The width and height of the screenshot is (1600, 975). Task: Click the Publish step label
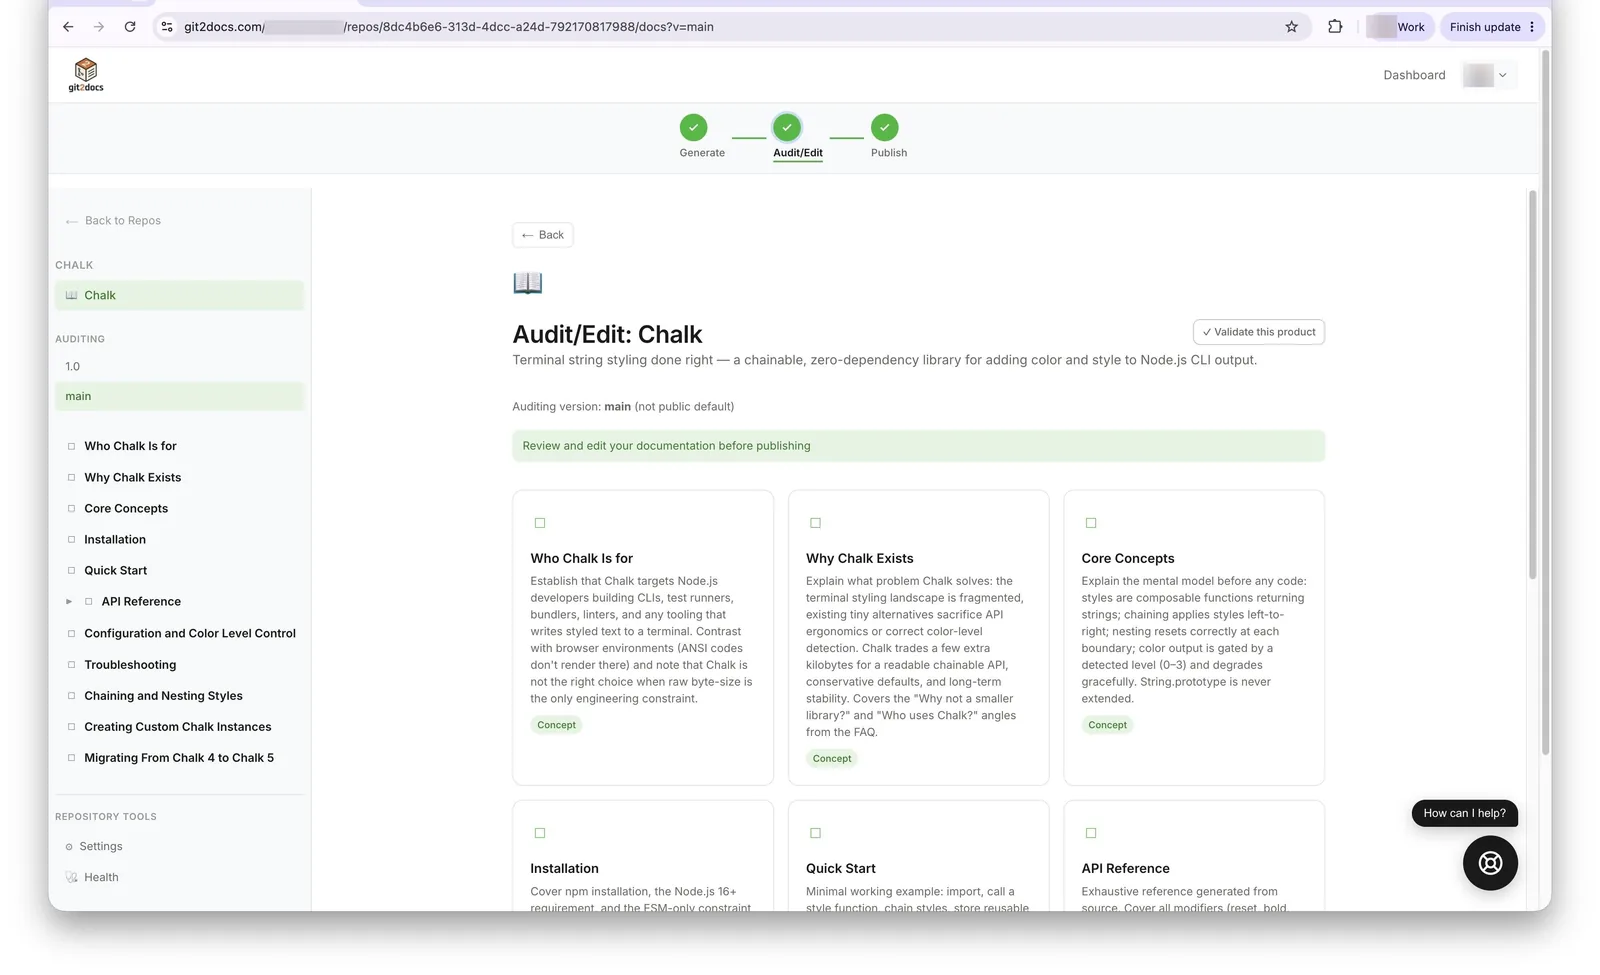888,153
